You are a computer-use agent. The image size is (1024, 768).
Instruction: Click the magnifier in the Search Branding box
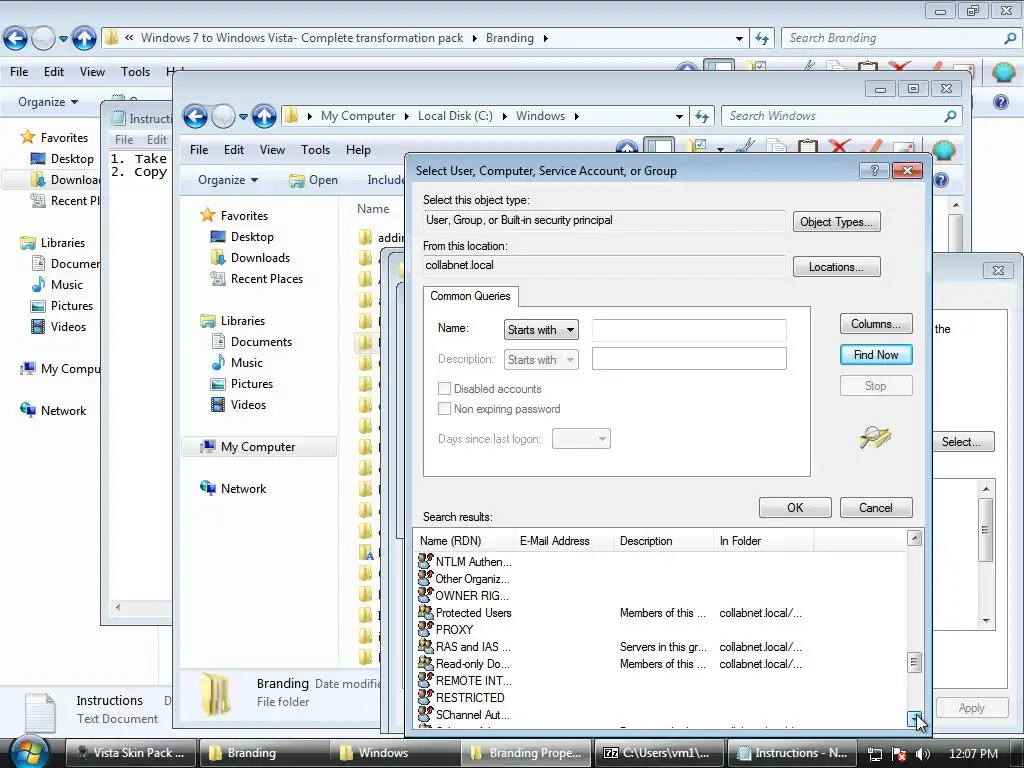tap(1010, 38)
